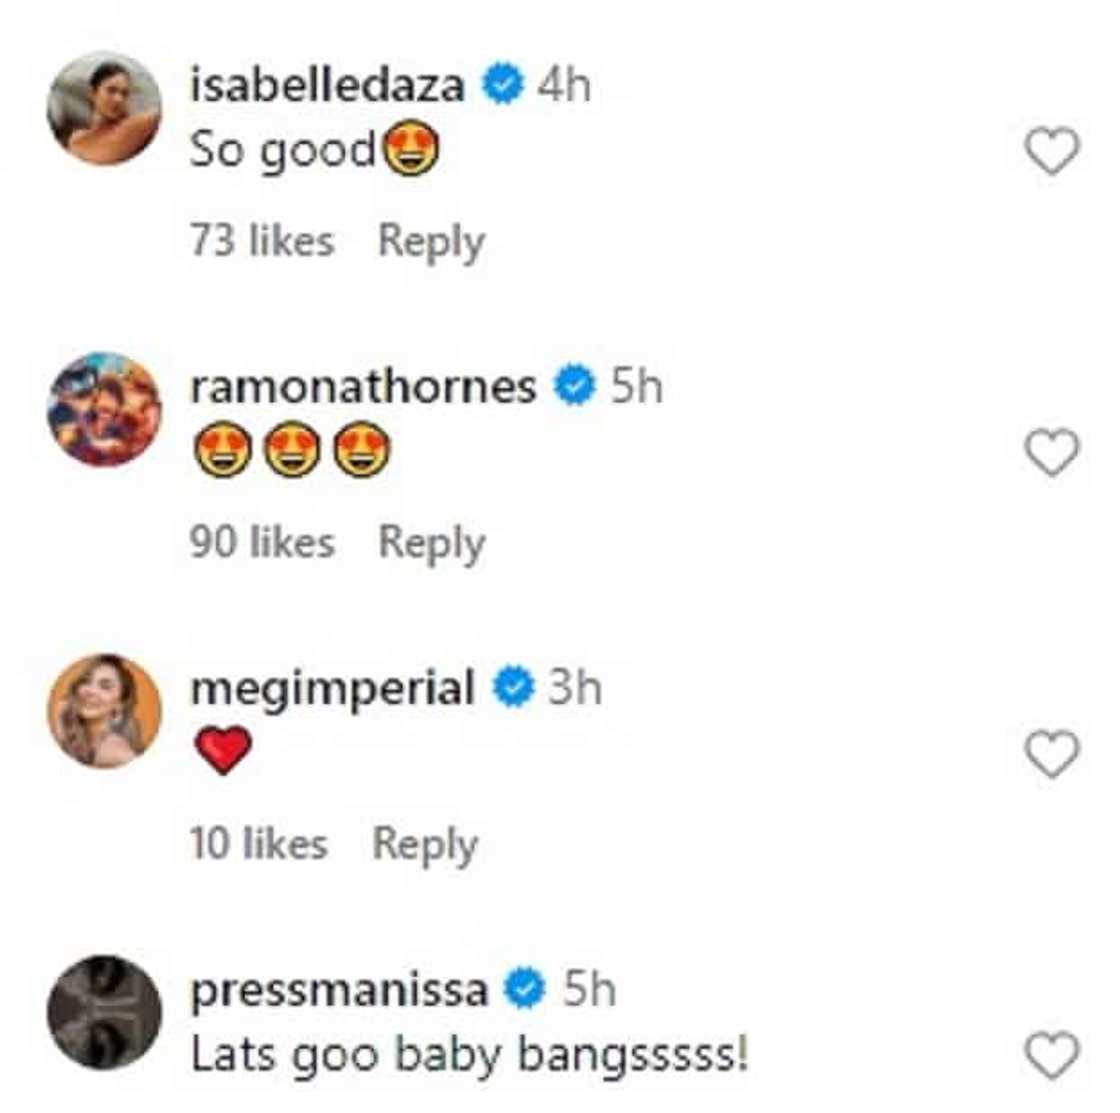Visit ramonathornes username link

[x=363, y=386]
